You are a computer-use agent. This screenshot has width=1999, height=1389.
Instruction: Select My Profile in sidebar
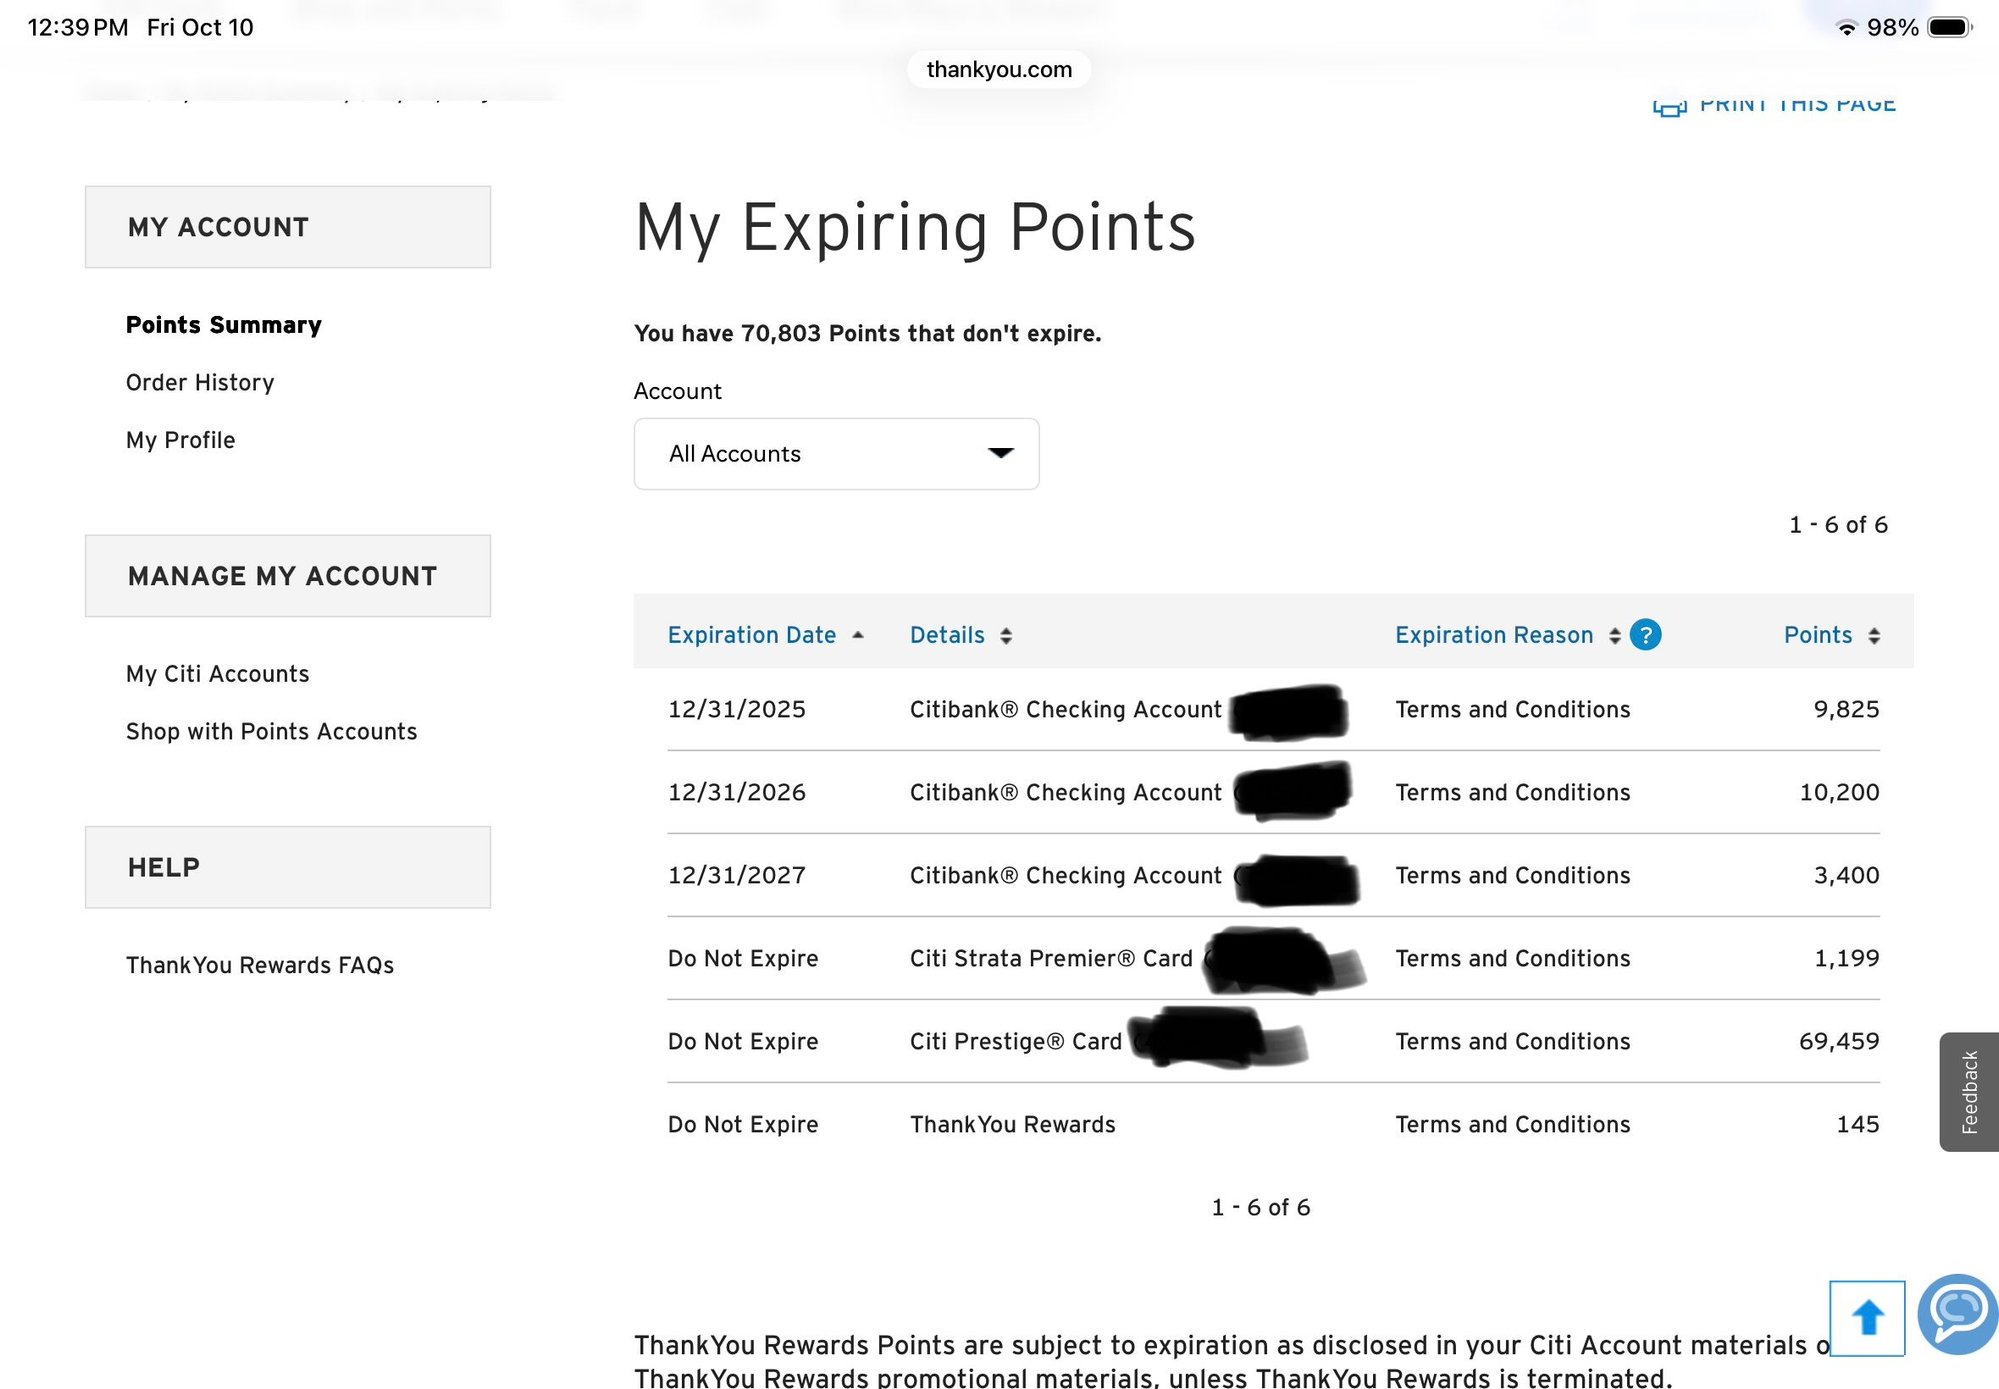181,440
